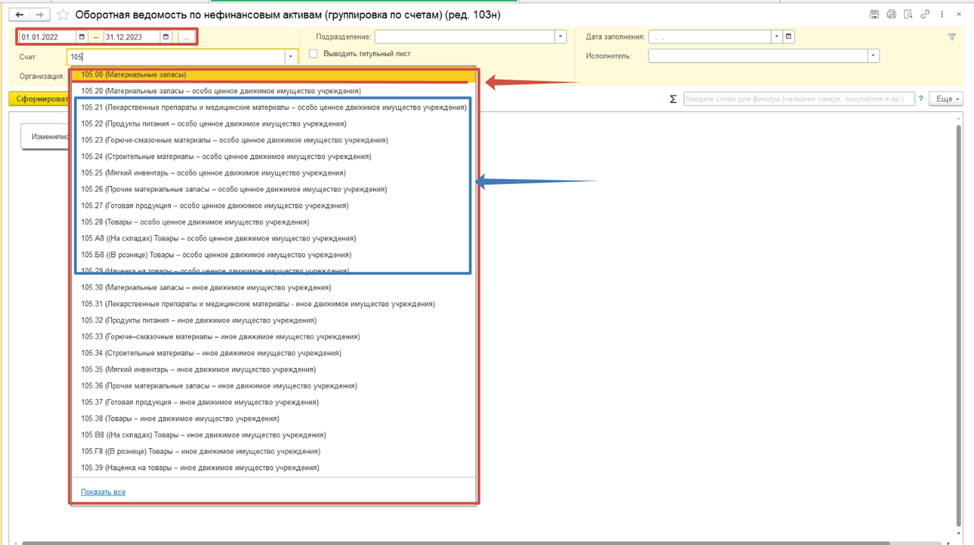Expand the Дата заполнения dropdown arrow
The width and height of the screenshot is (974, 545).
click(x=776, y=37)
